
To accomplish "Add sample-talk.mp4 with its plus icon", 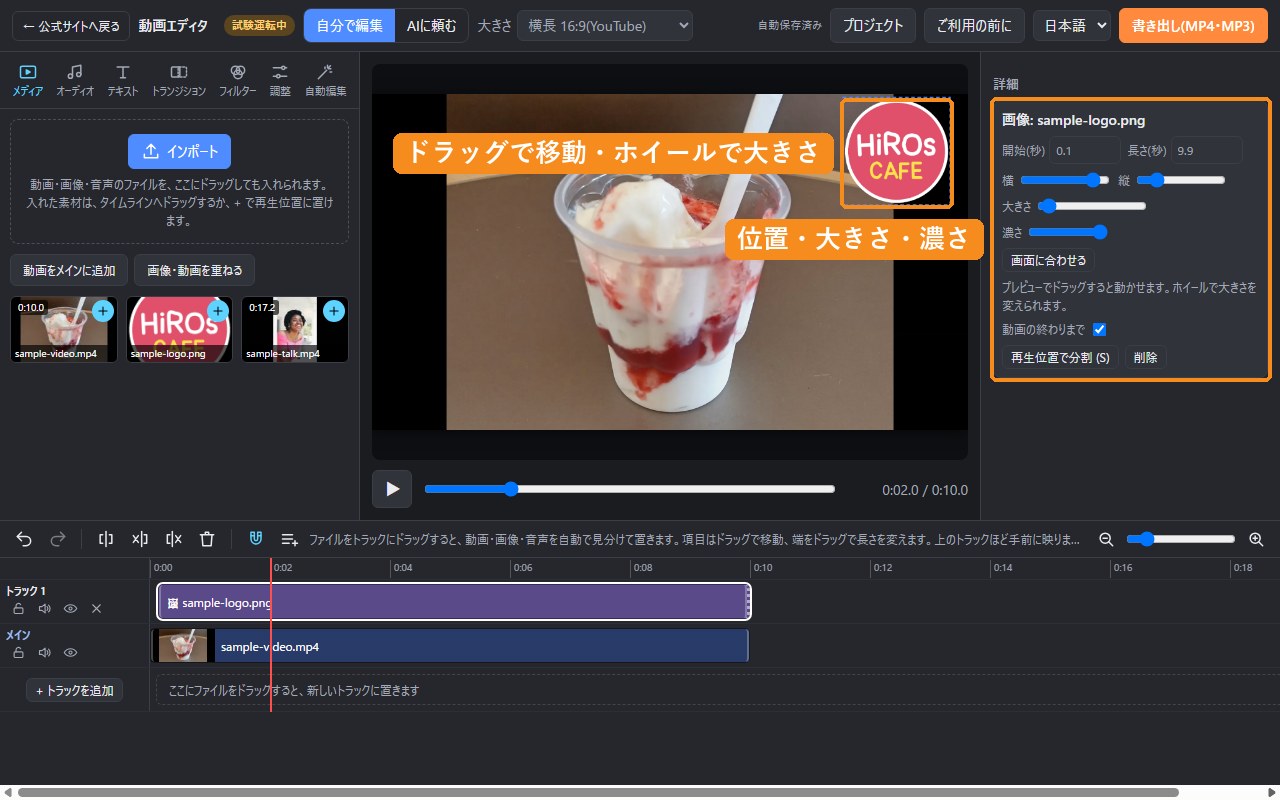I will point(334,311).
